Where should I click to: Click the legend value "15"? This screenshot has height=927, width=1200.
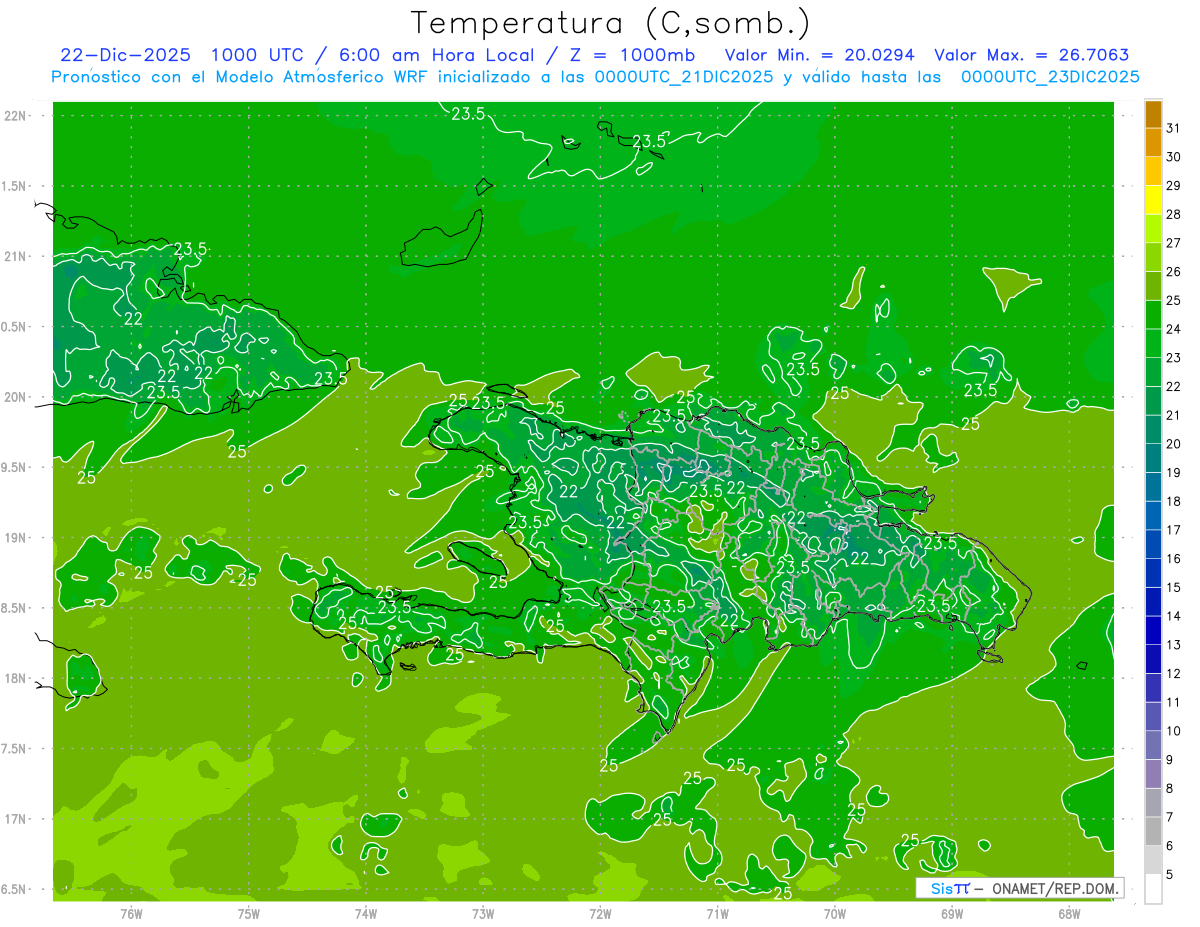pyautogui.click(x=1174, y=588)
